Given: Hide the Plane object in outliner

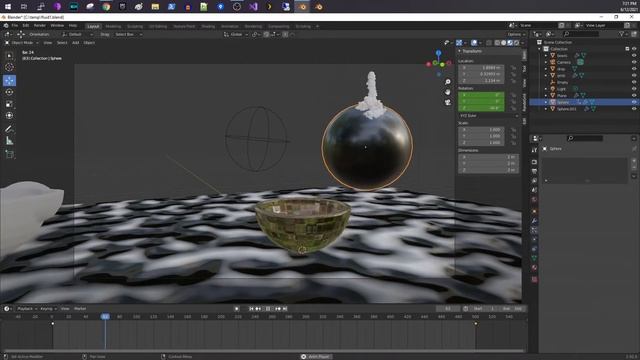Looking at the screenshot, I should click(x=634, y=96).
